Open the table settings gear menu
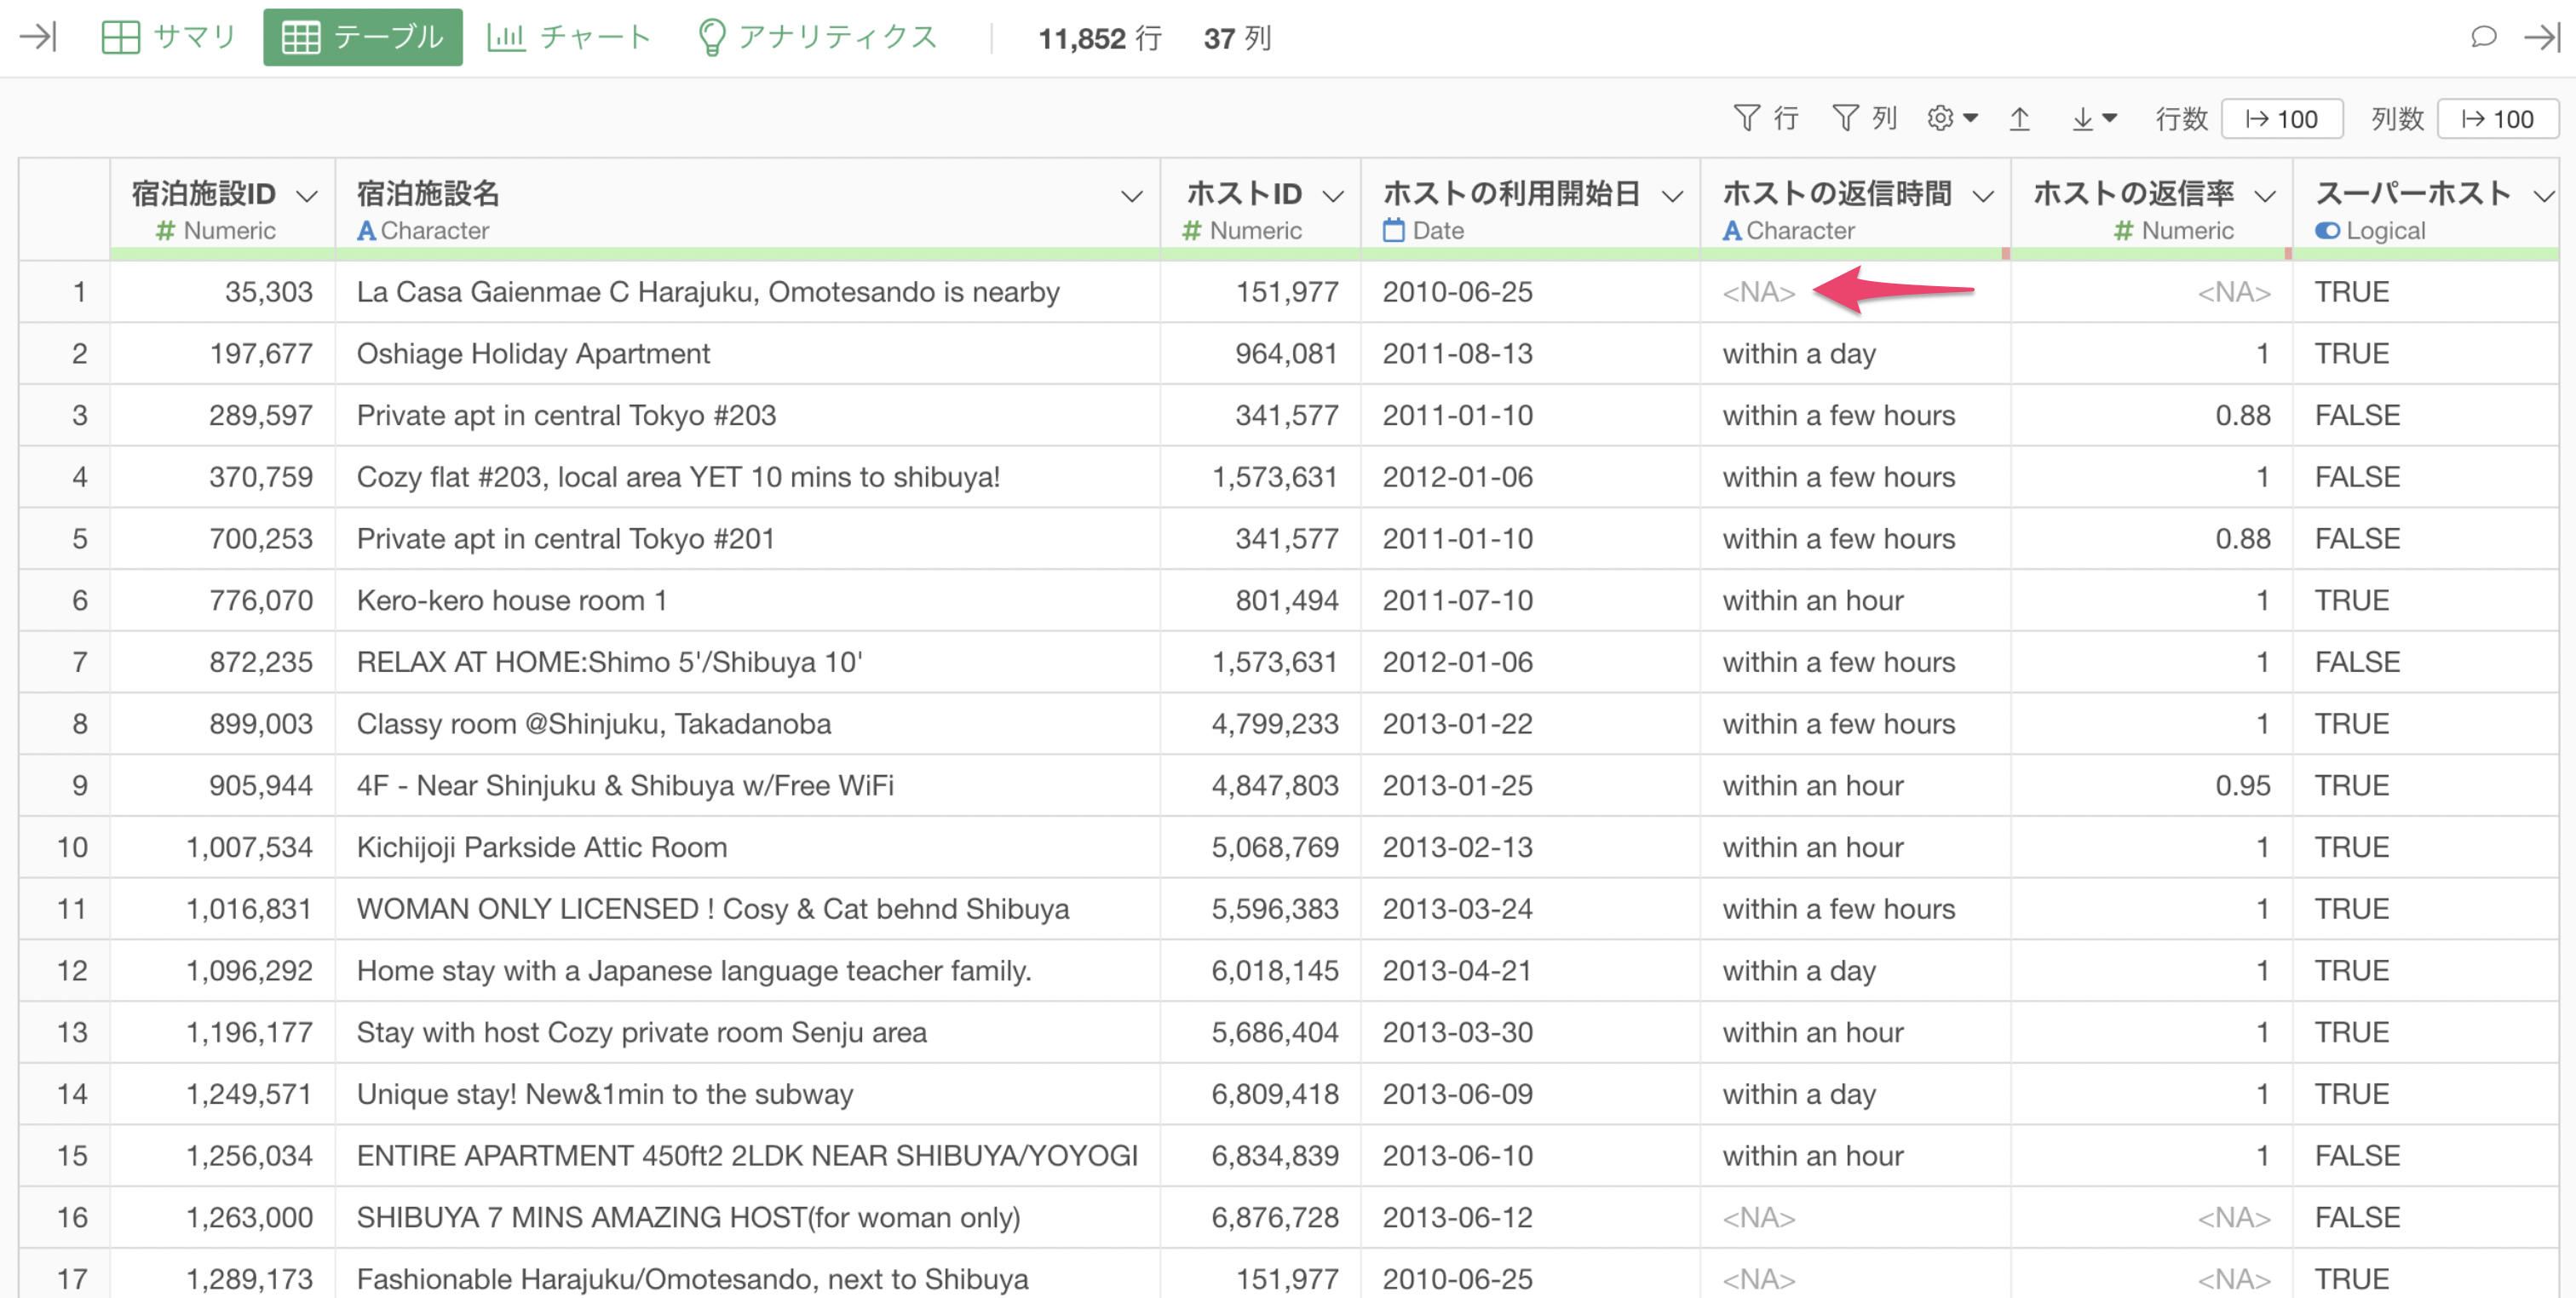Screen dimensions: 2576x1298 1952,119
